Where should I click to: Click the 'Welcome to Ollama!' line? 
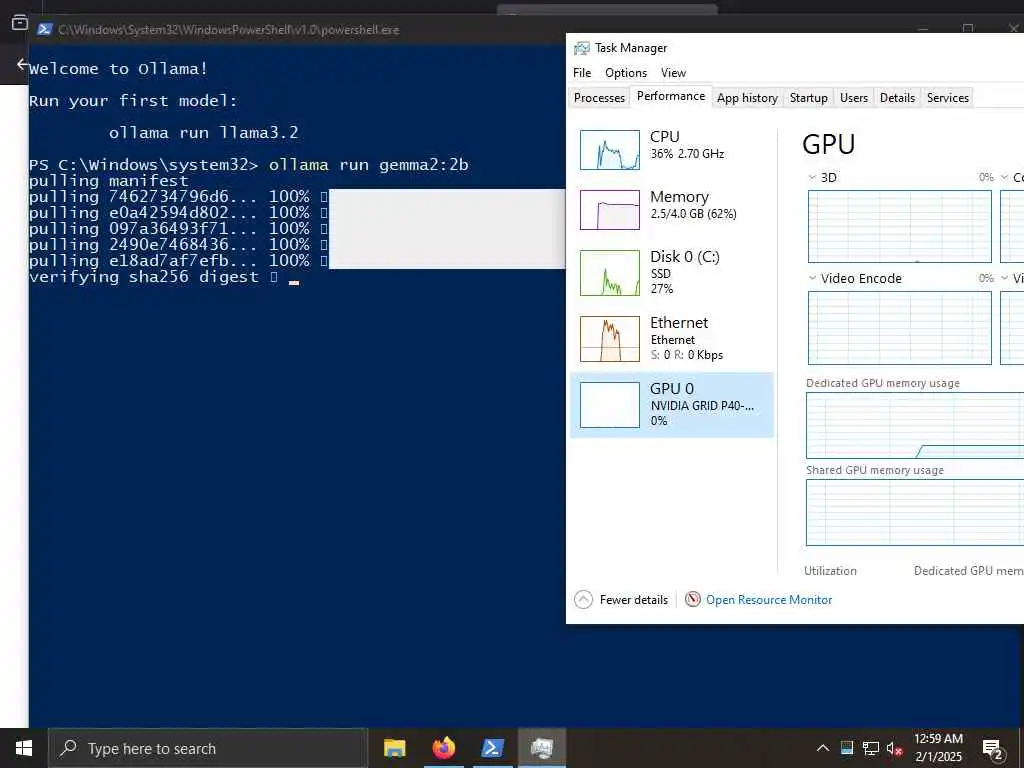pos(118,69)
